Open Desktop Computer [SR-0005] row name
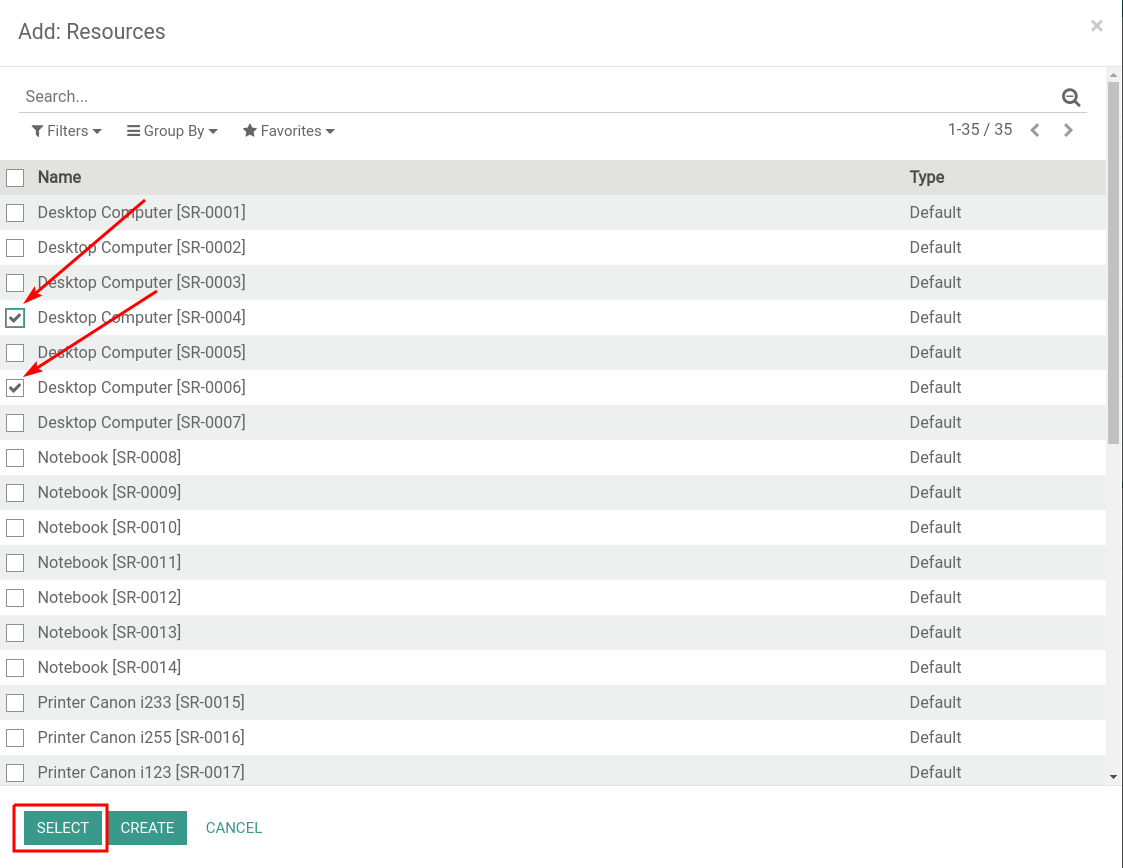 point(141,353)
